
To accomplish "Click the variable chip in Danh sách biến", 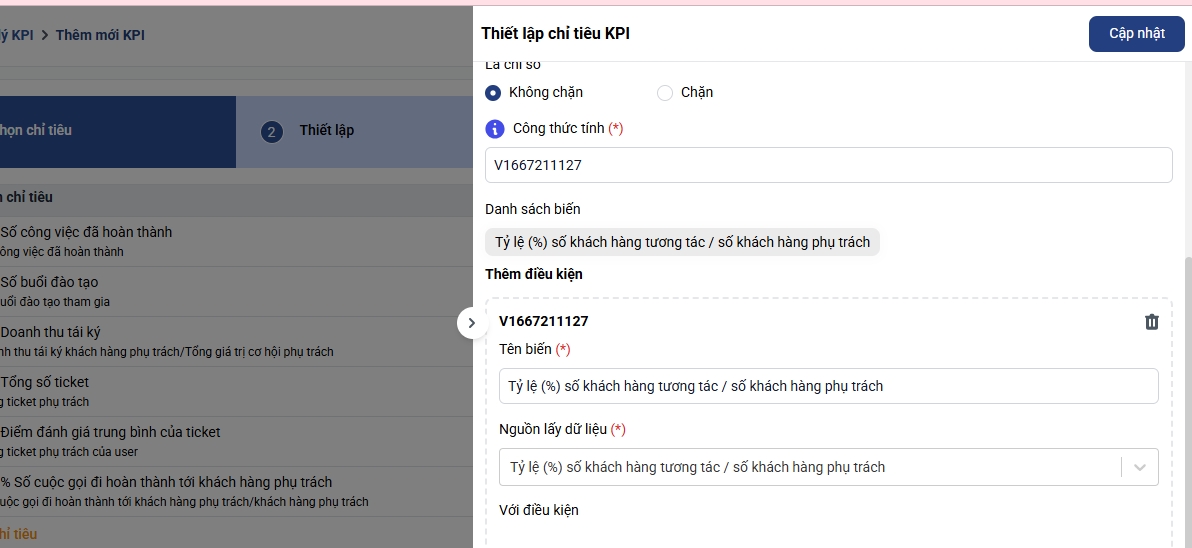I will tap(682, 242).
